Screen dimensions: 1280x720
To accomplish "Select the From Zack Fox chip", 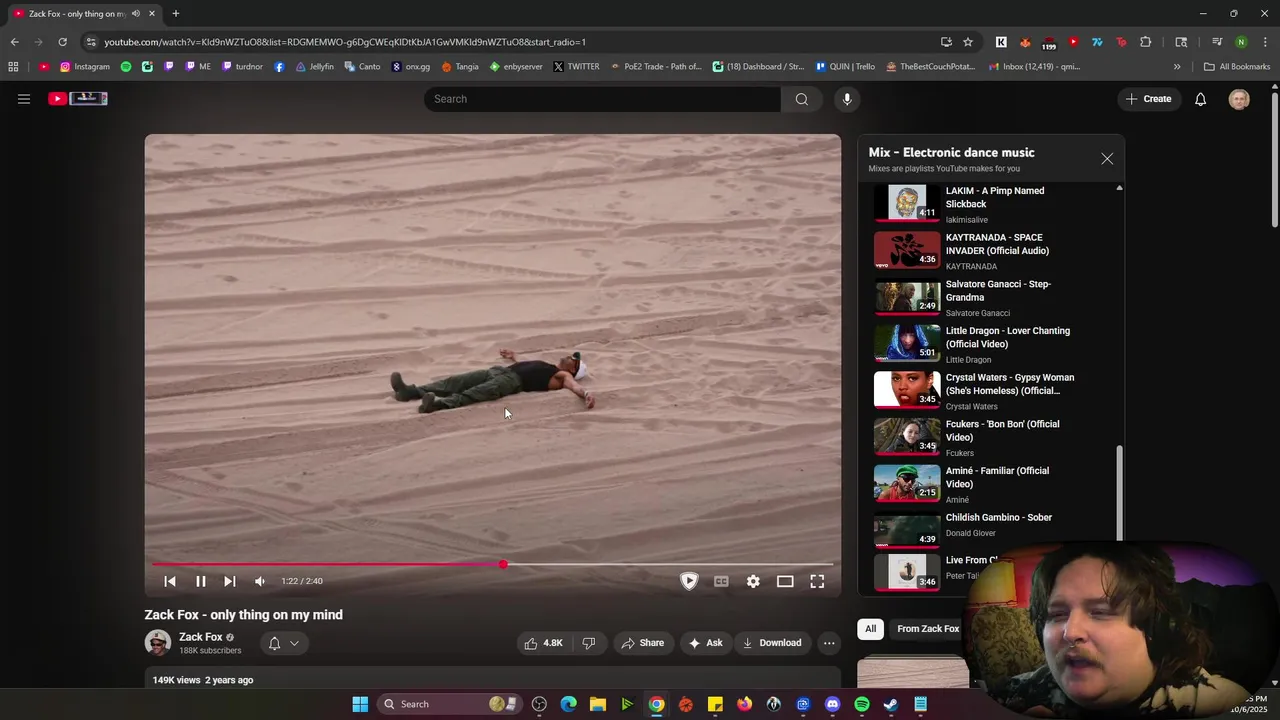I will (928, 629).
